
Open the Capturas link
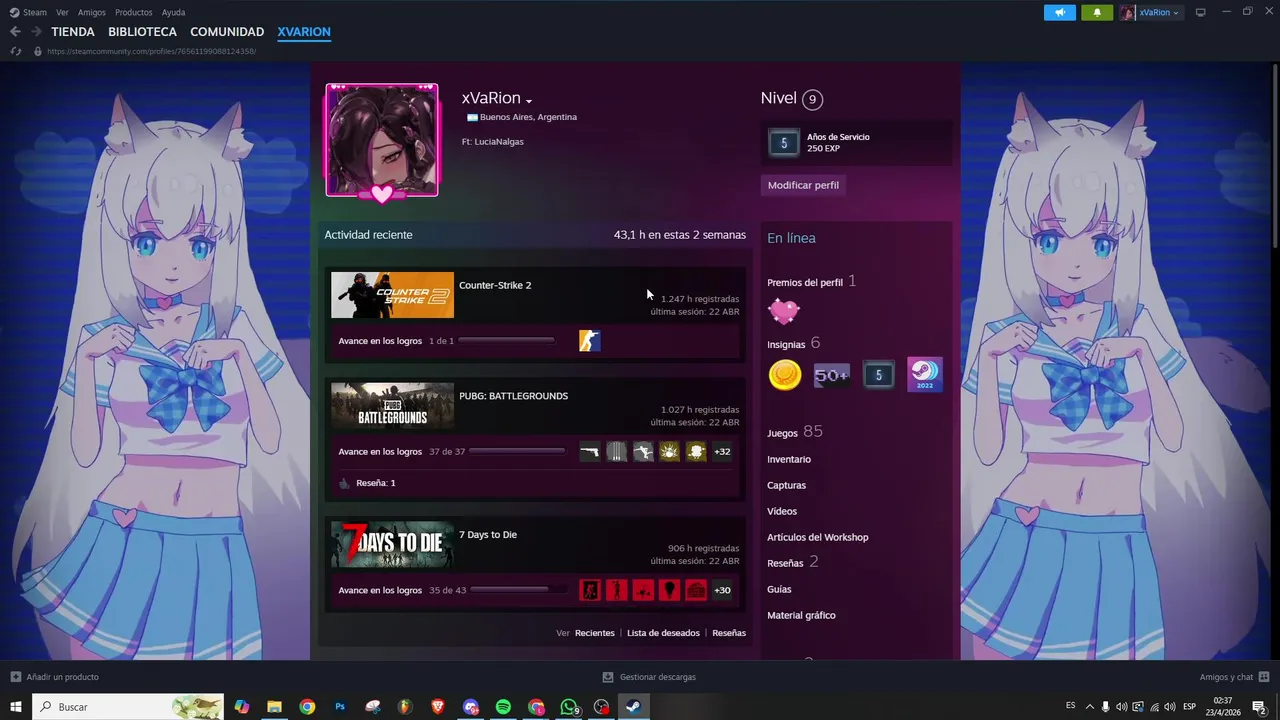[x=786, y=485]
